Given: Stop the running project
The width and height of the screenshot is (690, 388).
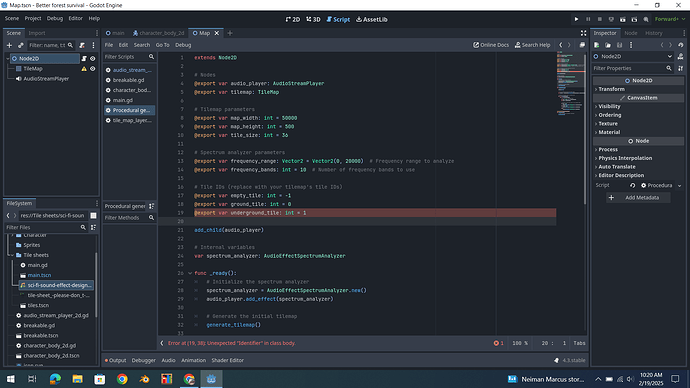Looking at the screenshot, I should 599,19.
